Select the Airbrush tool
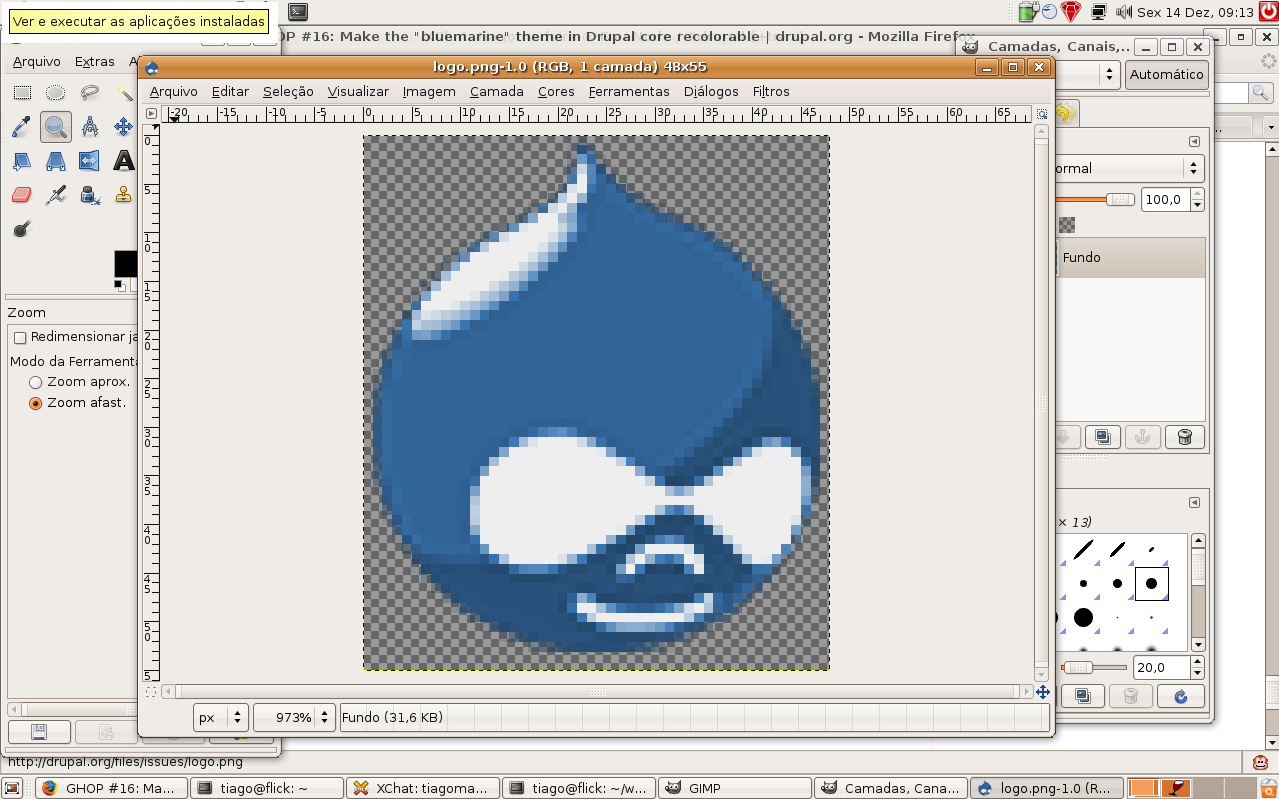This screenshot has height=799, width=1279. click(56, 194)
